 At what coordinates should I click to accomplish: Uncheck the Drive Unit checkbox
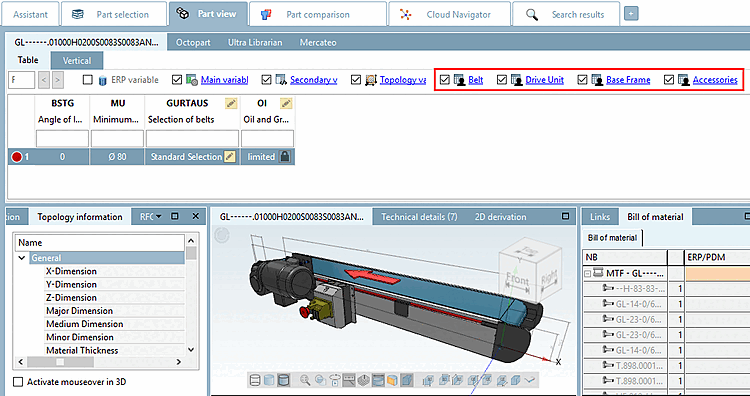(x=501, y=80)
